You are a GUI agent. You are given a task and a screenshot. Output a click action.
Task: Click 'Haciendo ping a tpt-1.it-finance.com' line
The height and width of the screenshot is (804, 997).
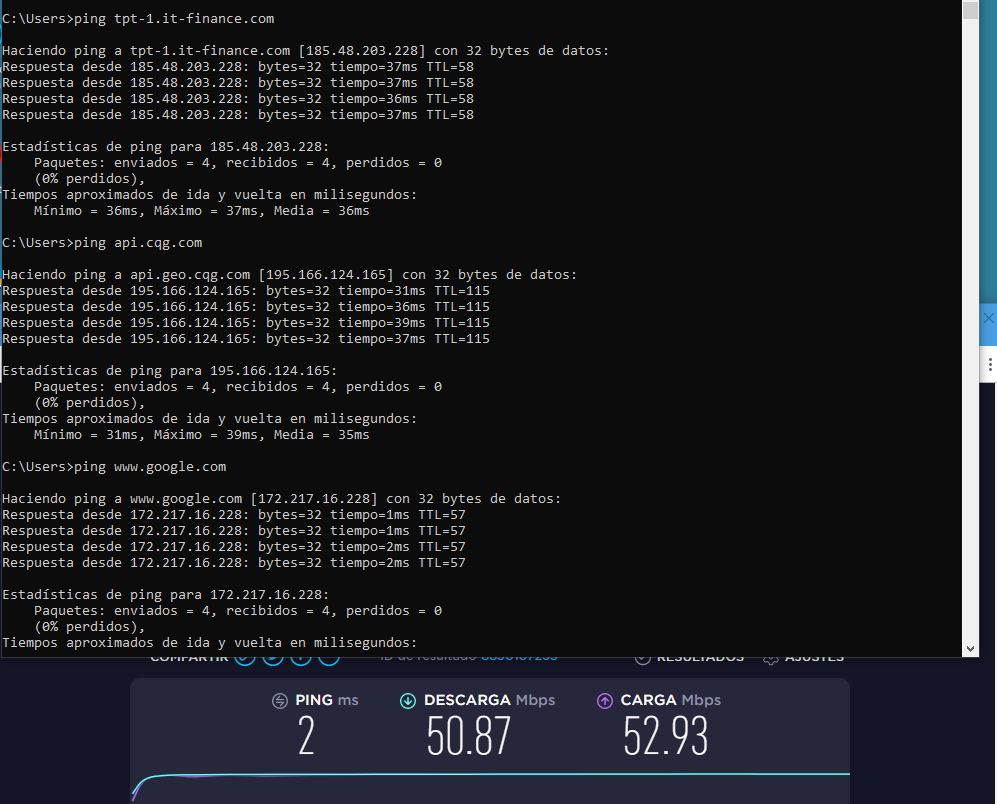305,51
